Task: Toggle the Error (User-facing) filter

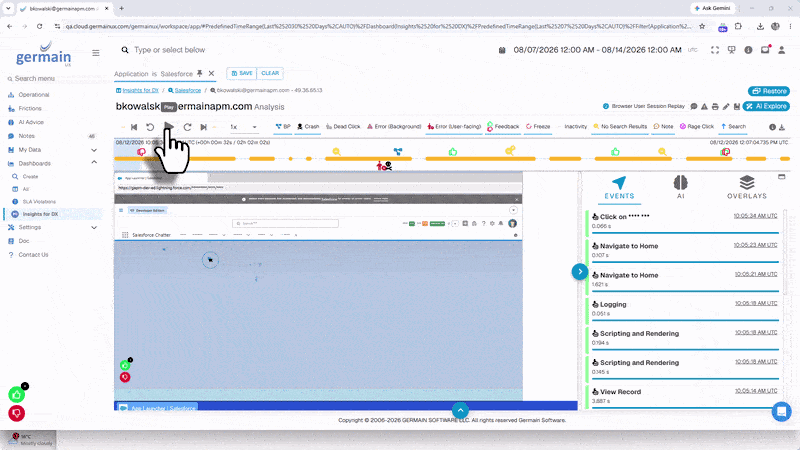Action: [454, 127]
